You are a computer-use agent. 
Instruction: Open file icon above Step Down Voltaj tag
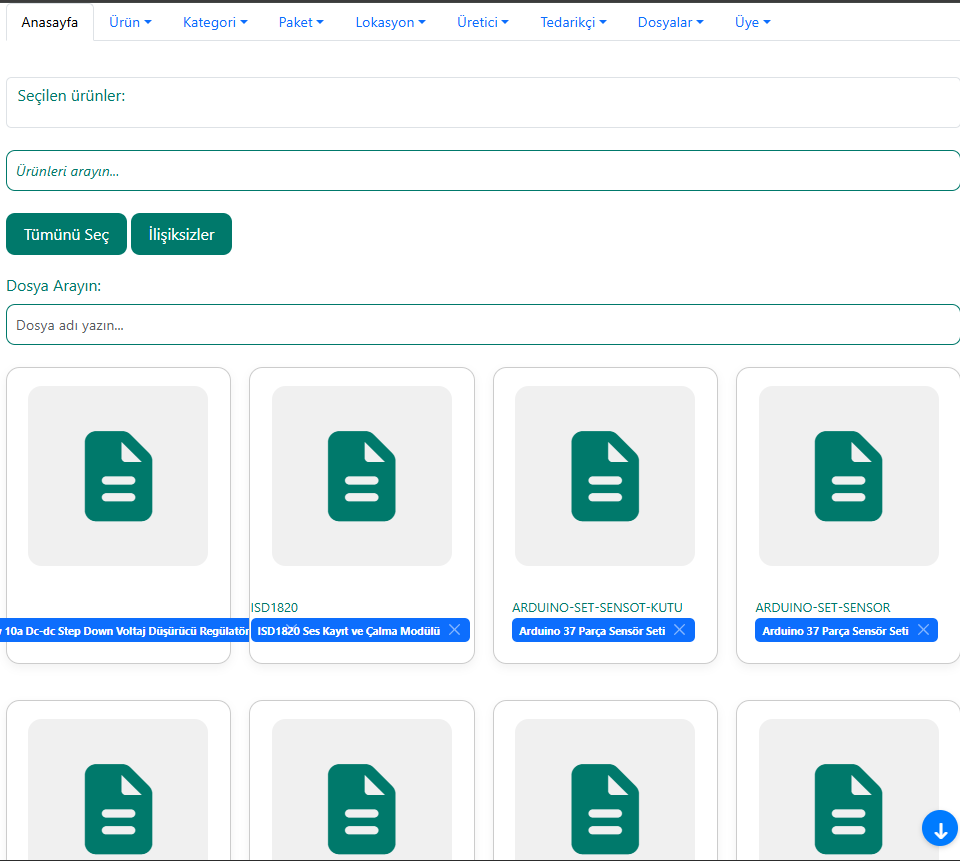click(118, 476)
